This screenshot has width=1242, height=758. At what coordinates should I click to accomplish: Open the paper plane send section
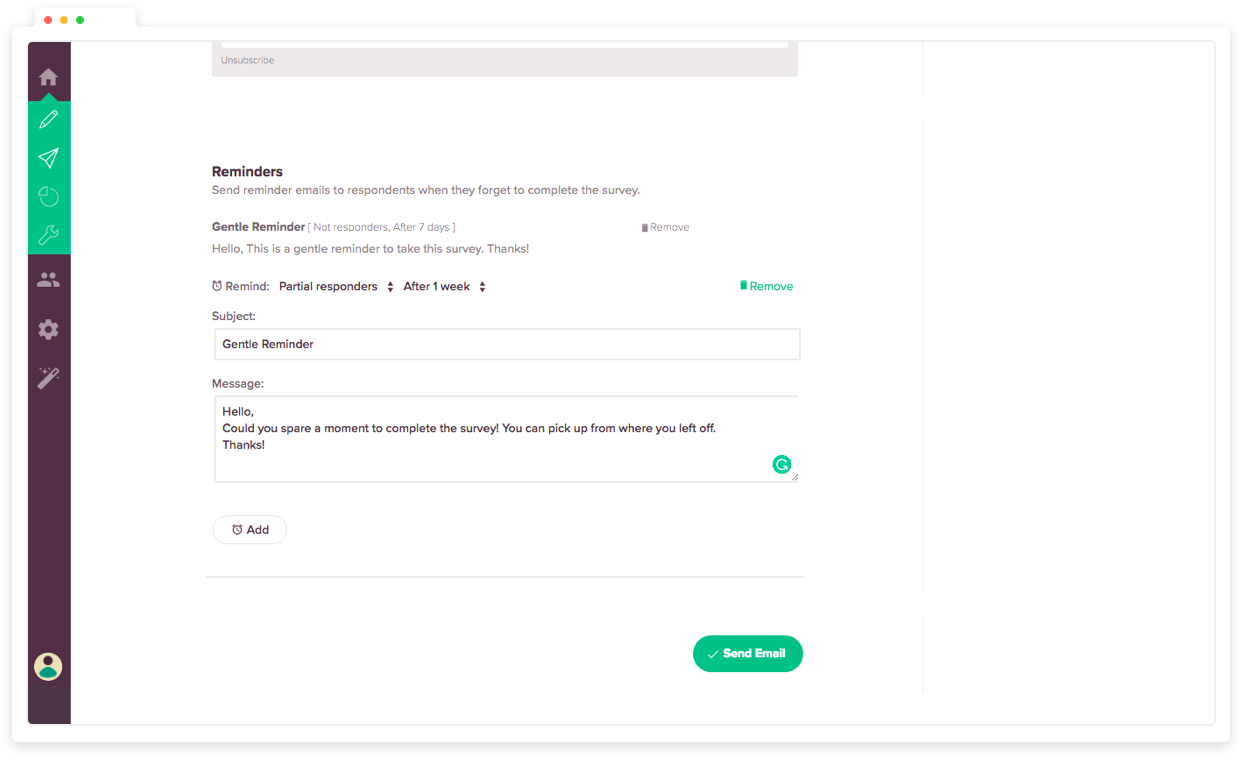[48, 157]
